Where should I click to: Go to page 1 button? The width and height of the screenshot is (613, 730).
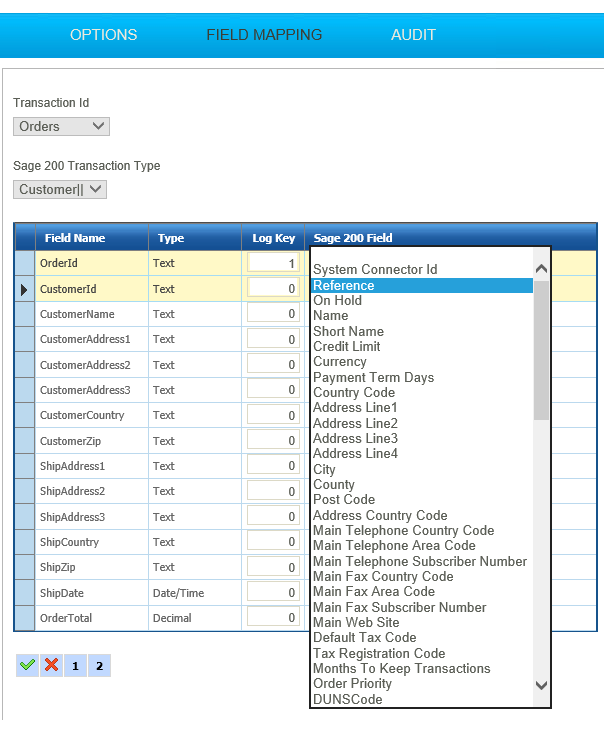(76, 666)
